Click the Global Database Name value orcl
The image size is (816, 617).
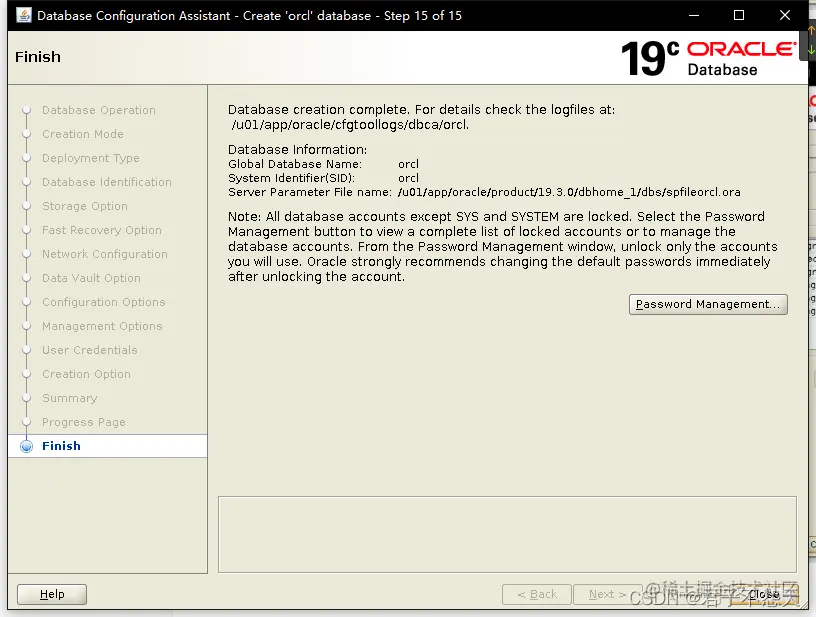[409, 164]
